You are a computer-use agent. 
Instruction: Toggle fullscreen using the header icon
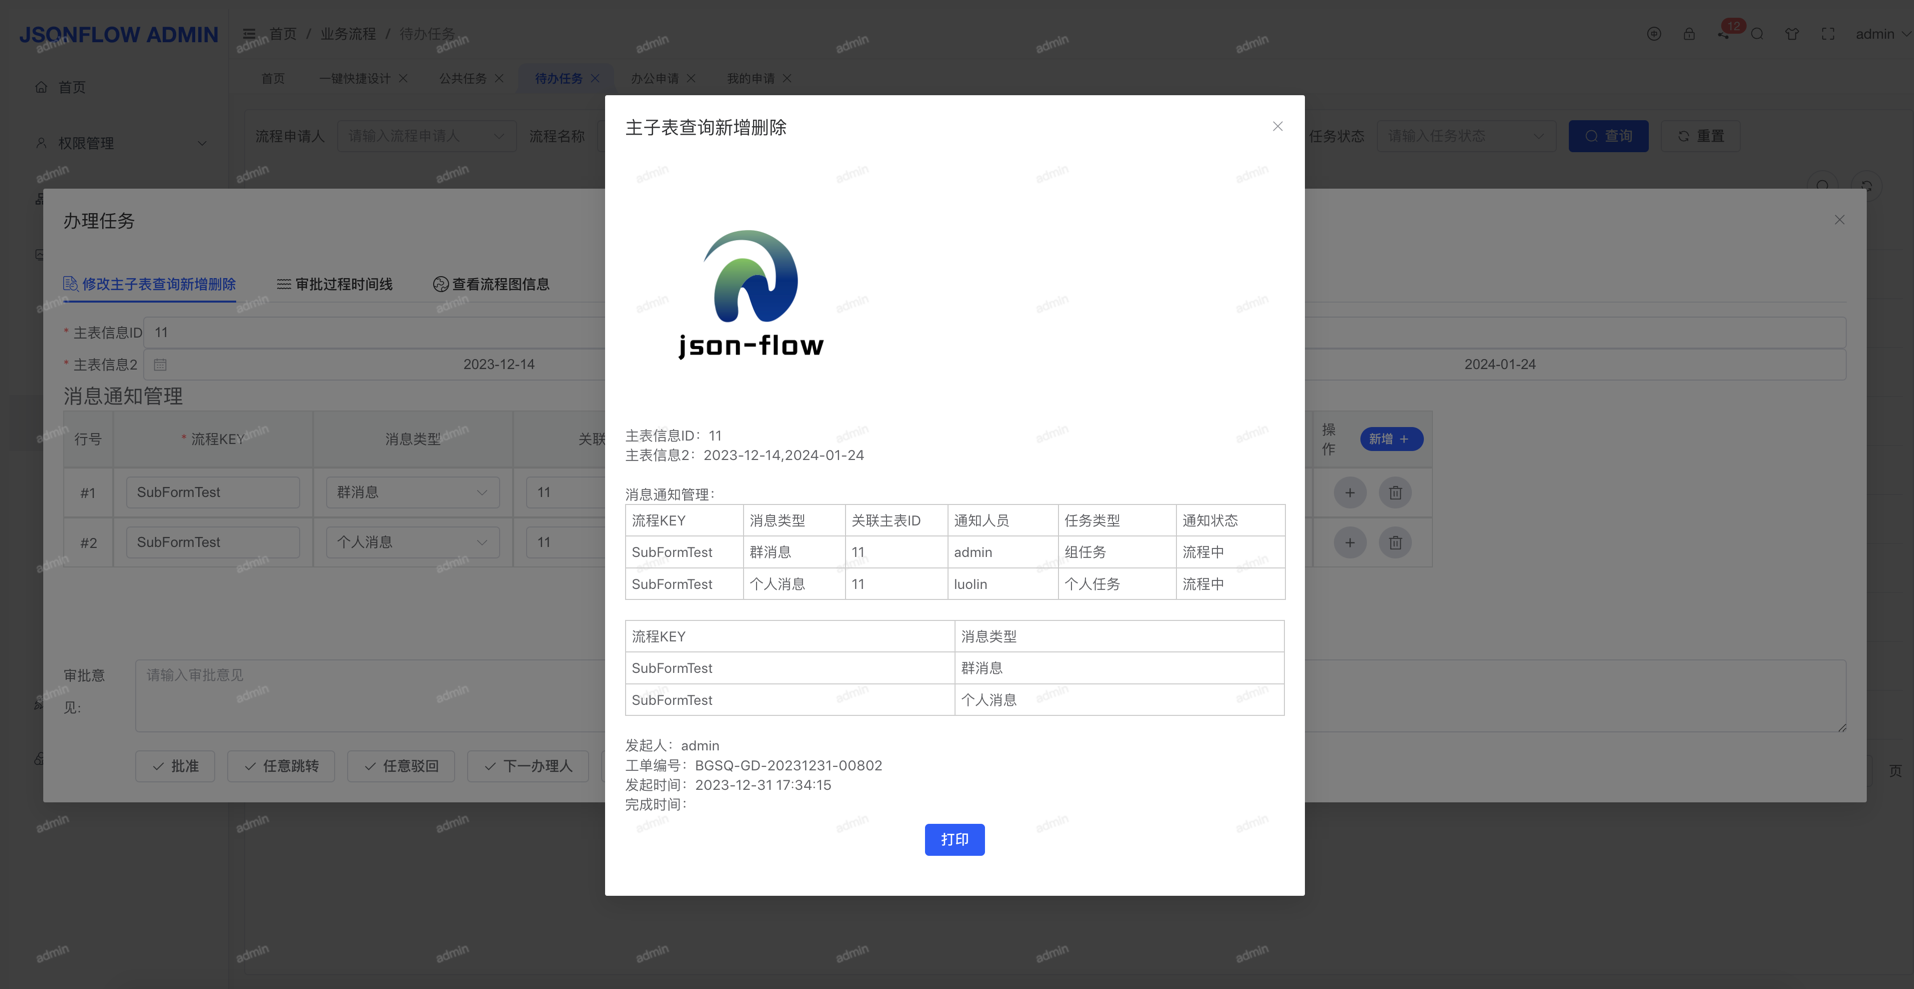tap(1828, 34)
